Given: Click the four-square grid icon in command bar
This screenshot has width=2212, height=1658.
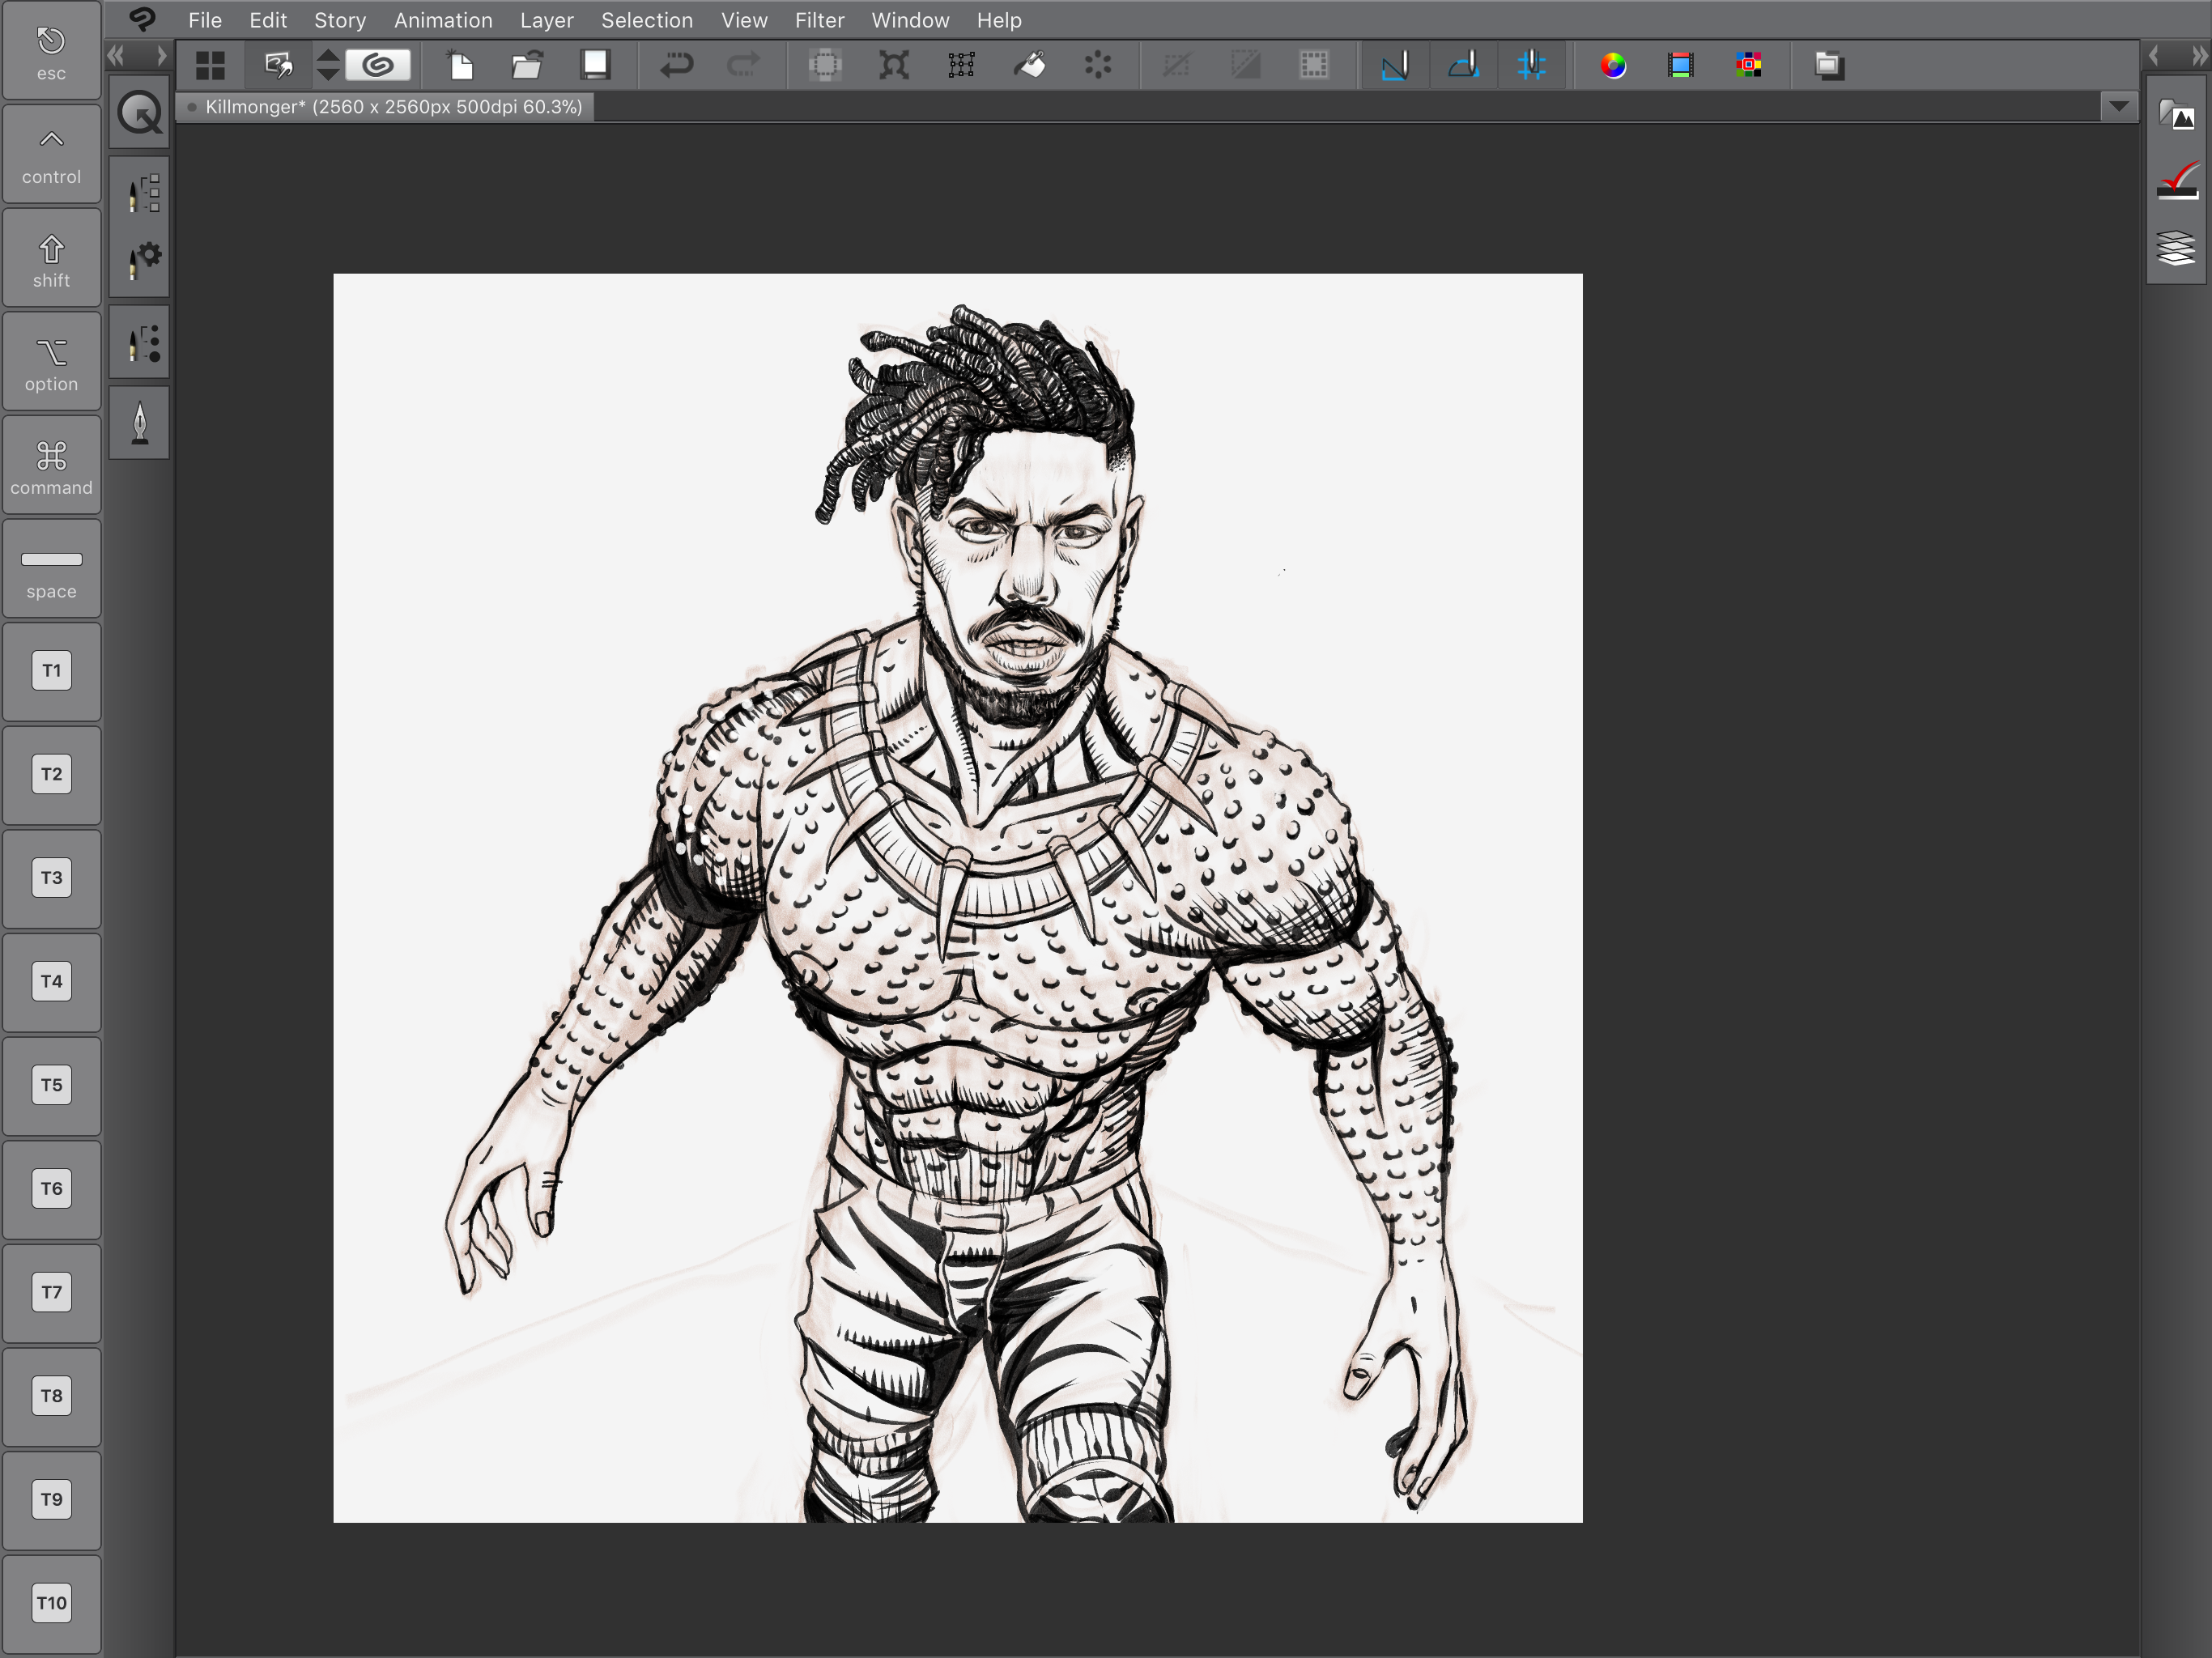Looking at the screenshot, I should coord(210,66).
